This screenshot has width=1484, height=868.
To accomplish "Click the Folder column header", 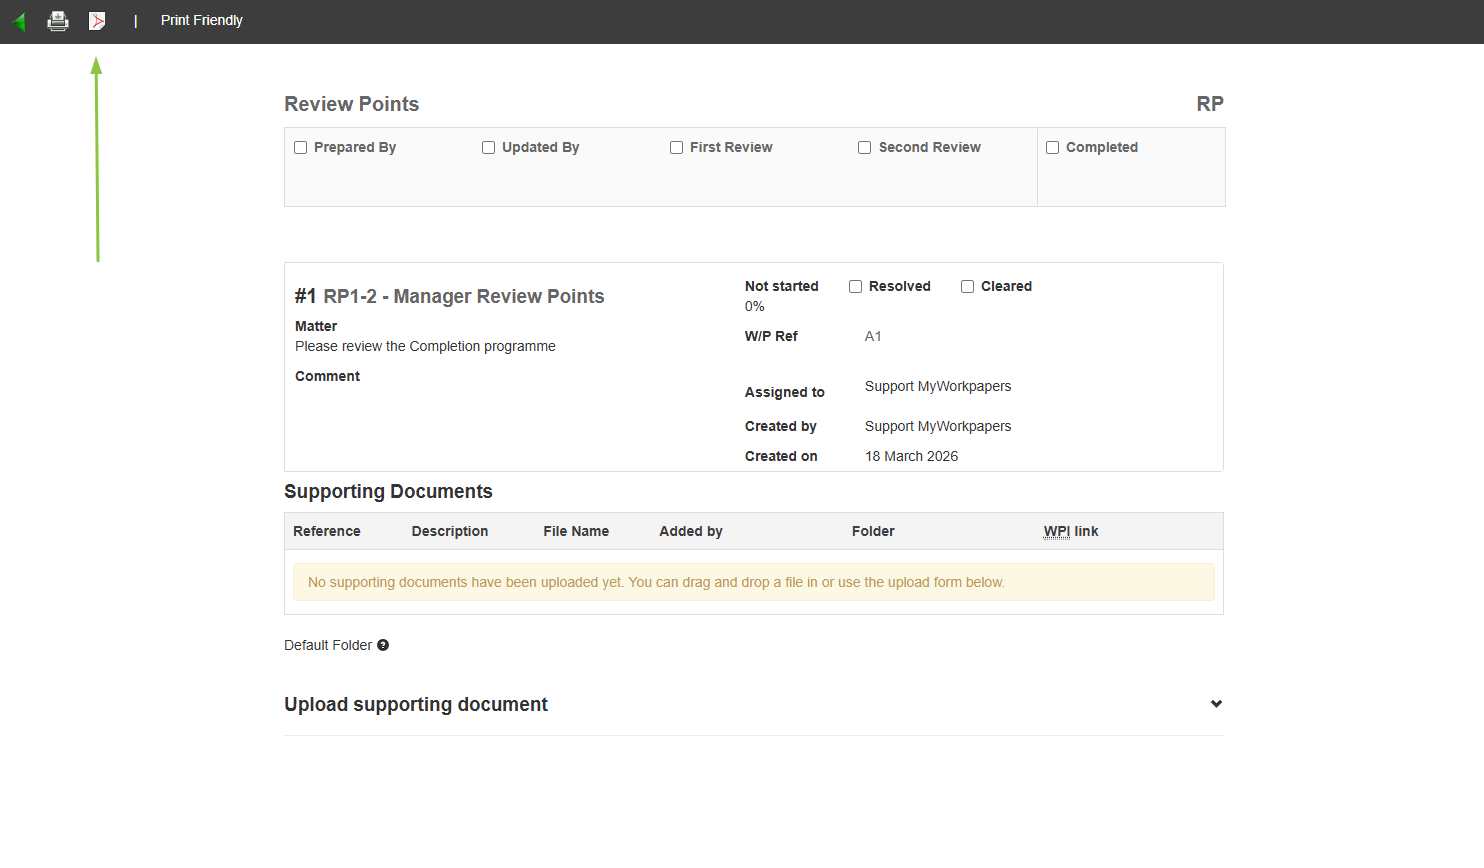I will point(873,532).
